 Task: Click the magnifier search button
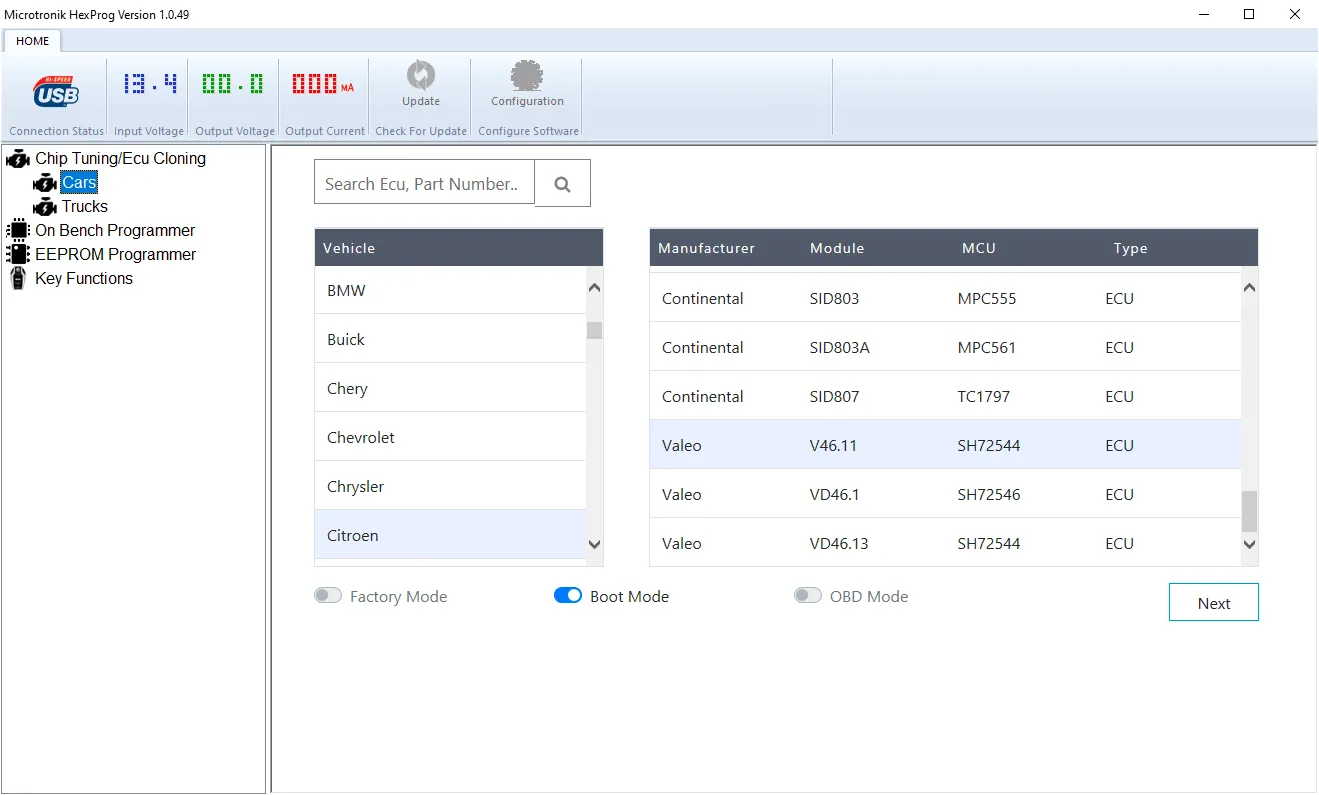point(562,183)
